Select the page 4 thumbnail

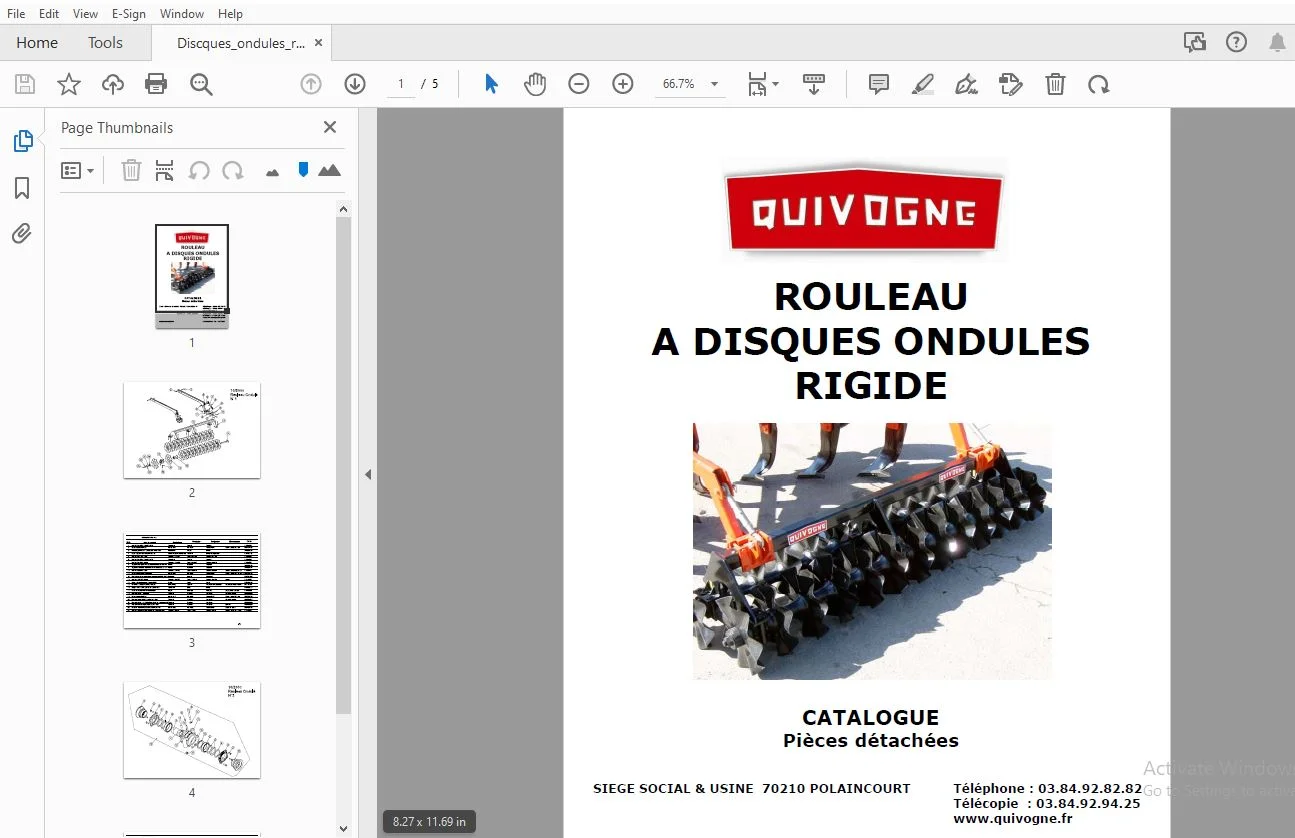coord(192,730)
